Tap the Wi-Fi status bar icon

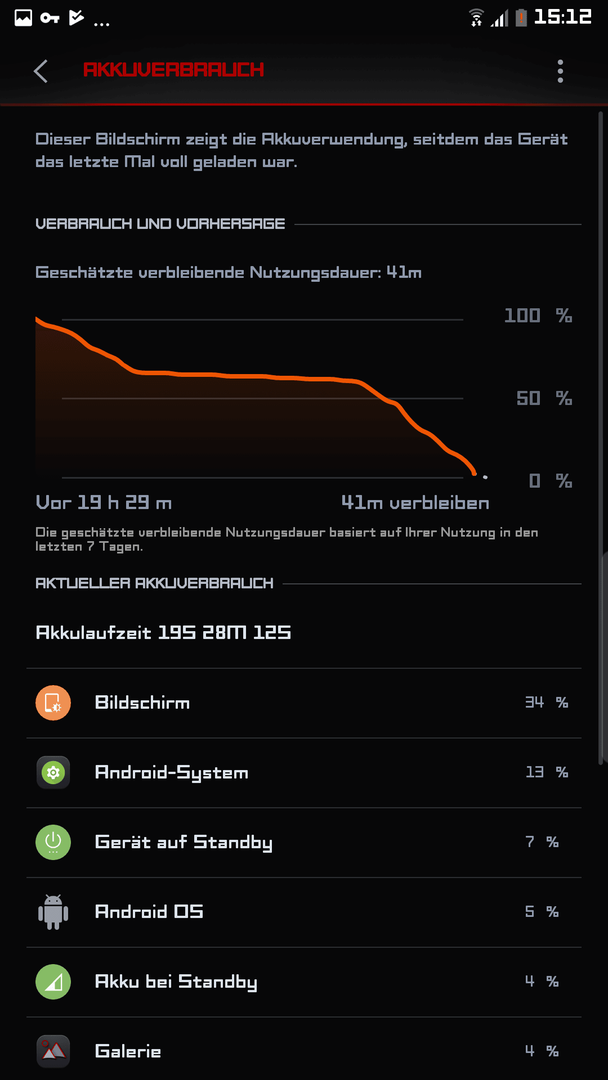point(476,17)
